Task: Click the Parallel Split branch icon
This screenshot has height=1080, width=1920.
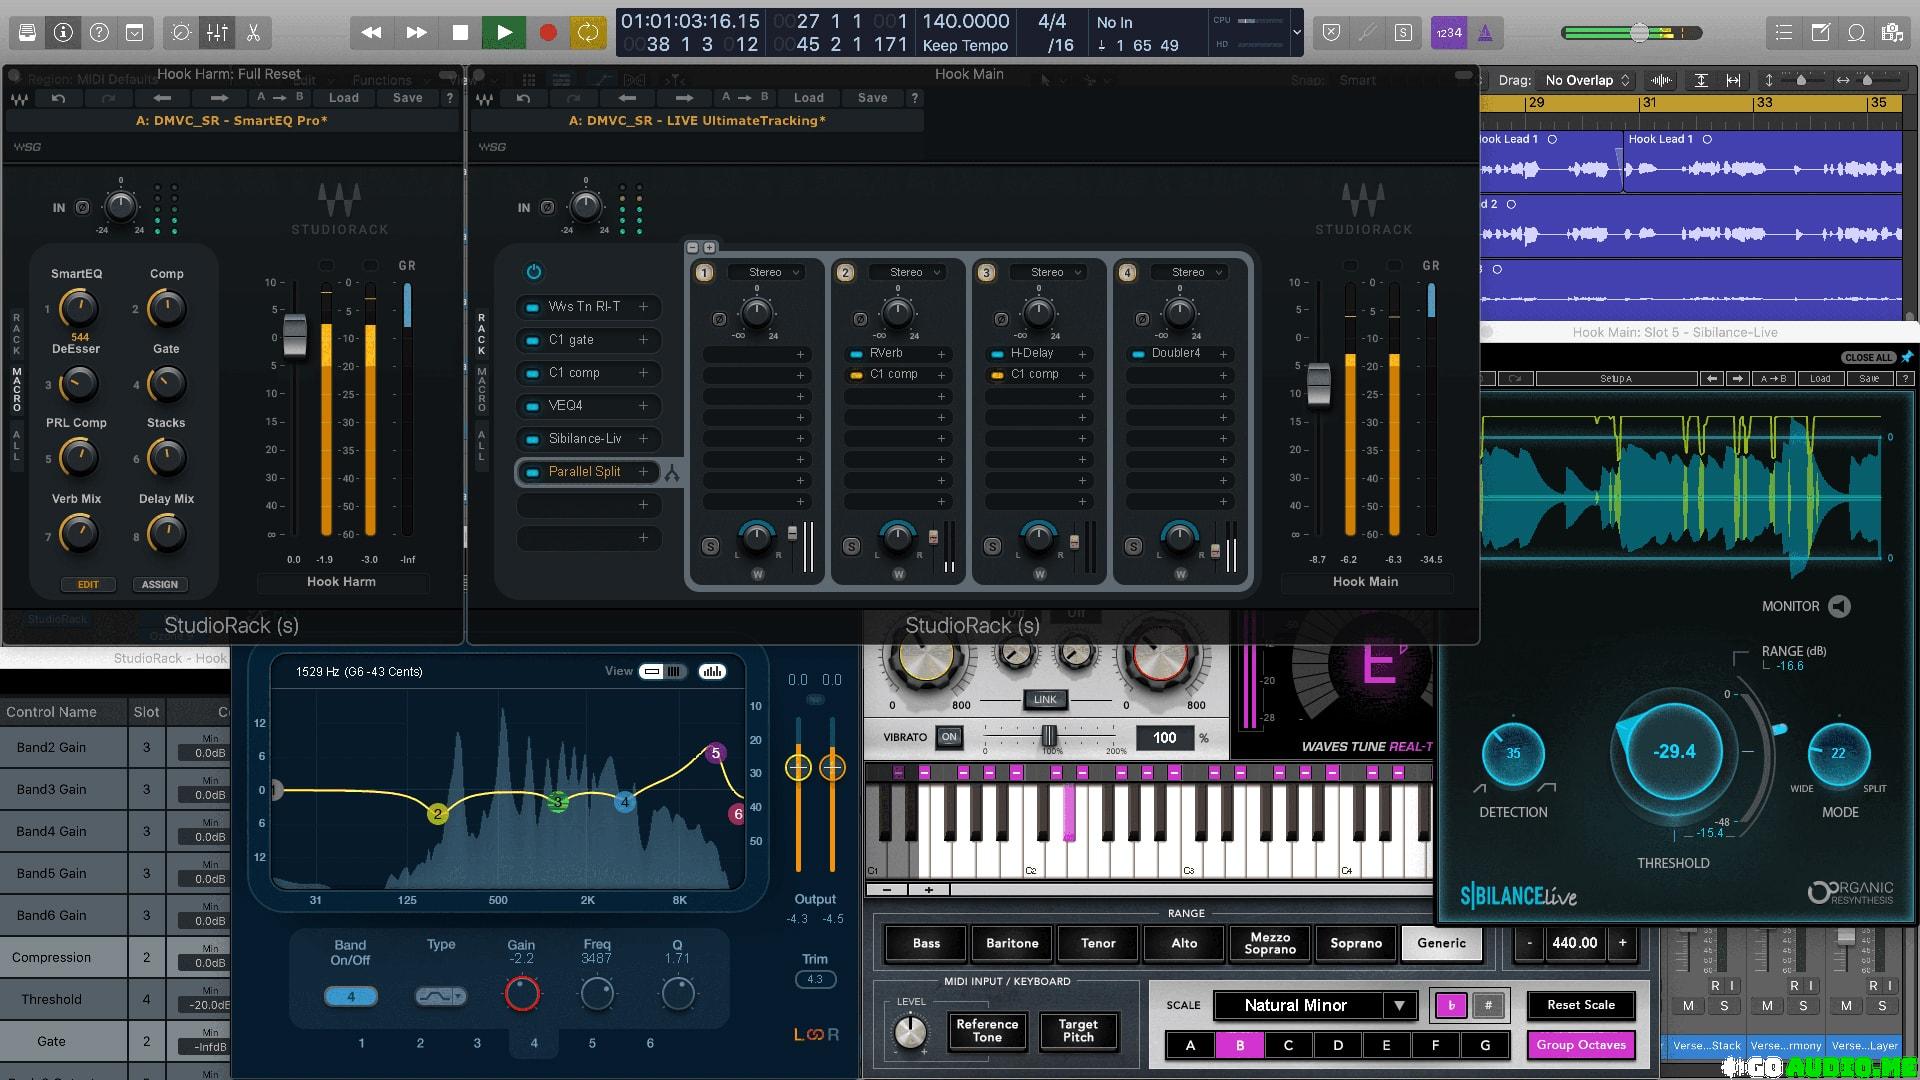Action: point(672,473)
